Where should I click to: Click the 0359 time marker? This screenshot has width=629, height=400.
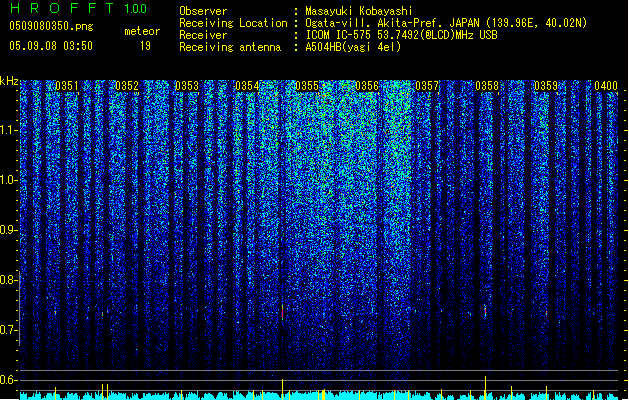[x=546, y=86]
